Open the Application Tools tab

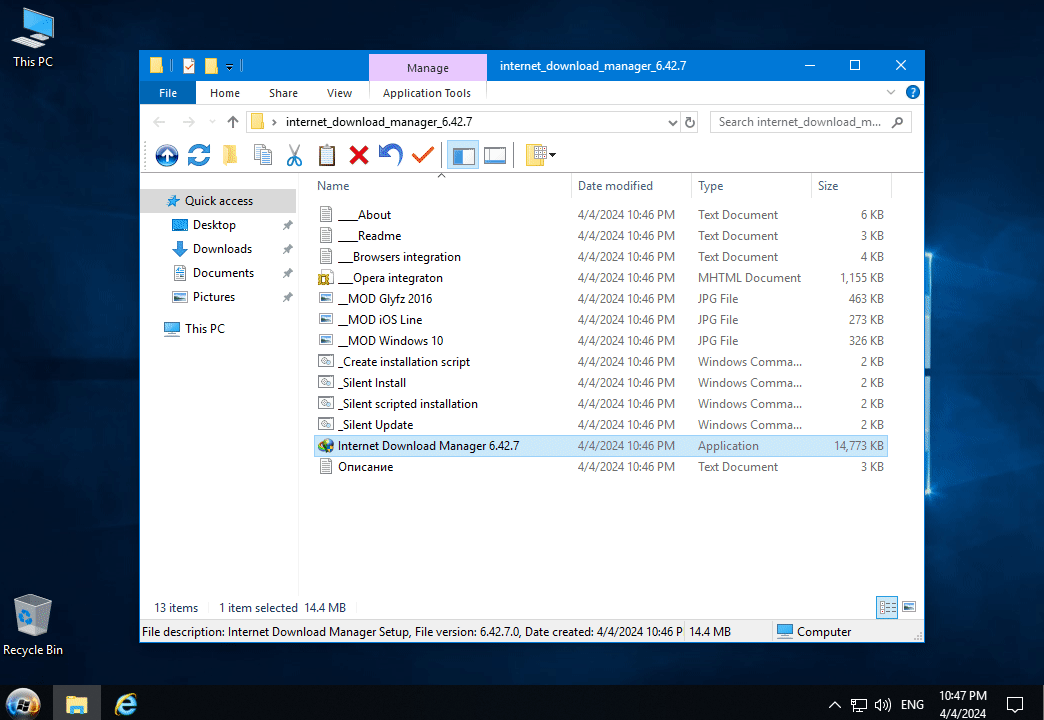pyautogui.click(x=427, y=93)
